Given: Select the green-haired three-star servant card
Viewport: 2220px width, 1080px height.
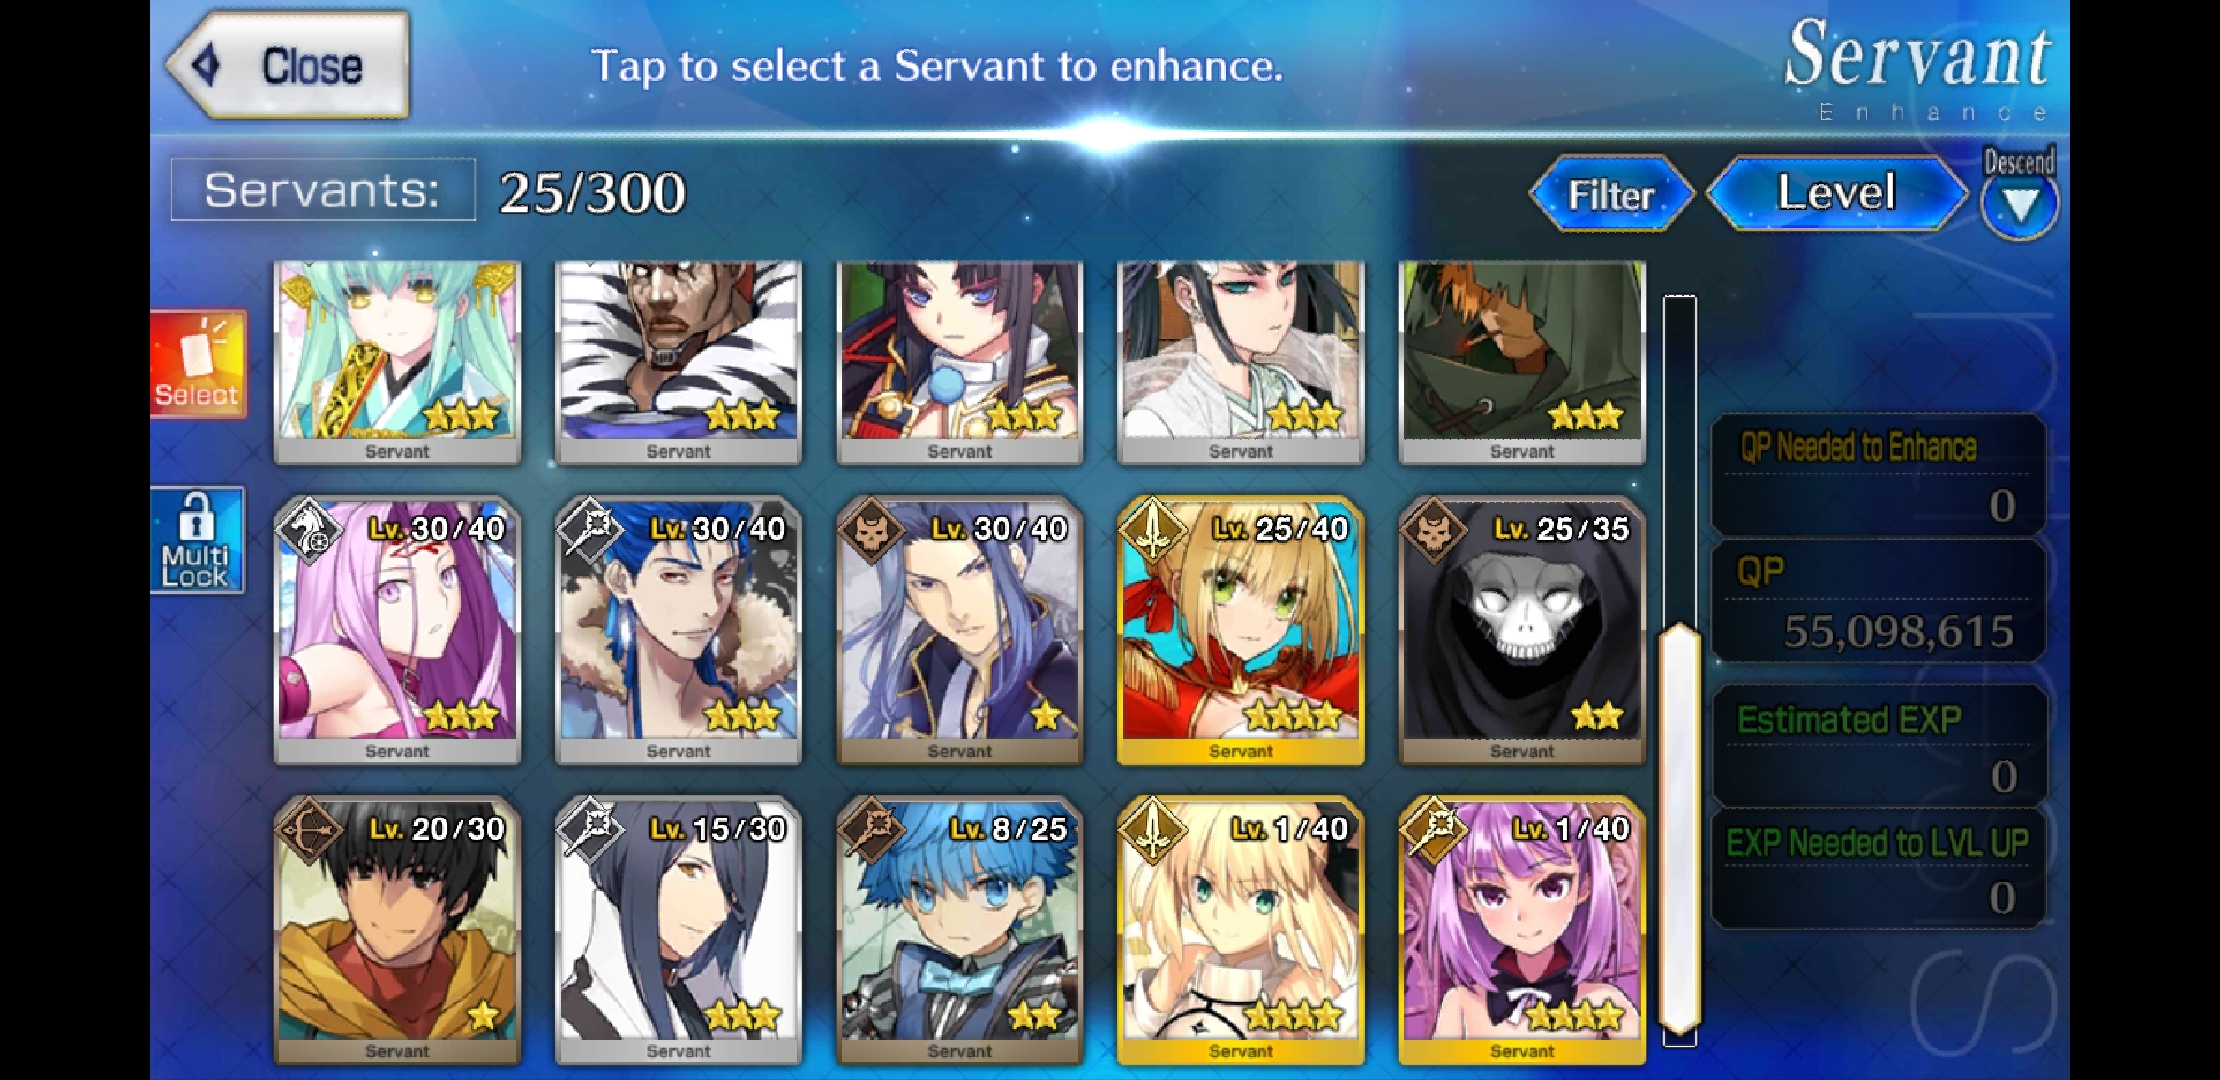Looking at the screenshot, I should pos(397,363).
